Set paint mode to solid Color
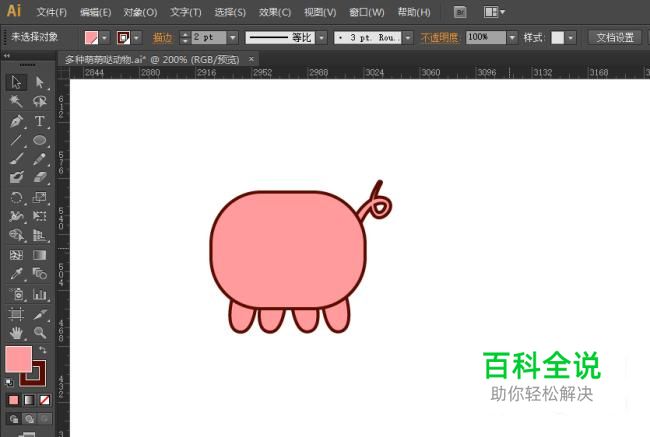 pos(13,400)
